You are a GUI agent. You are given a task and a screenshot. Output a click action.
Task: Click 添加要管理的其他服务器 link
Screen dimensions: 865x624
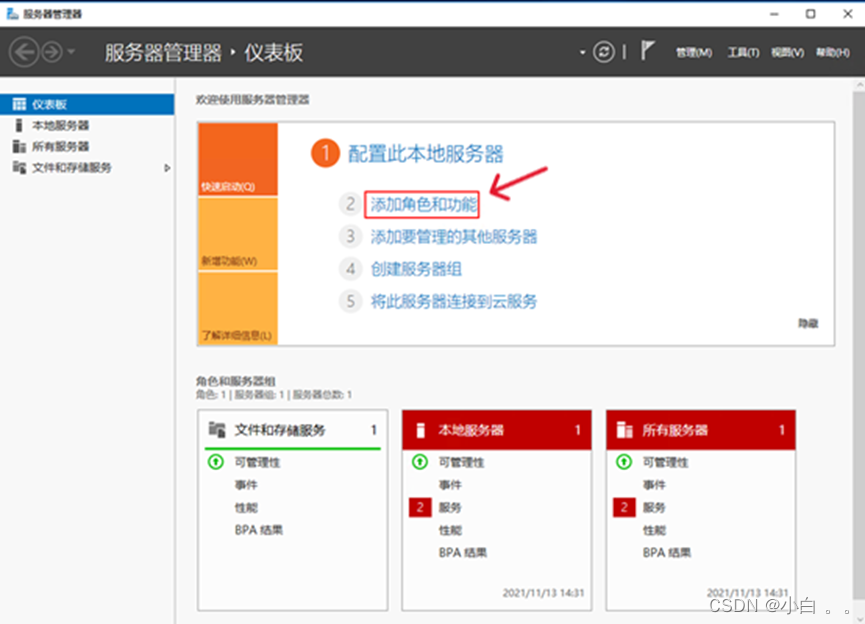tap(453, 237)
